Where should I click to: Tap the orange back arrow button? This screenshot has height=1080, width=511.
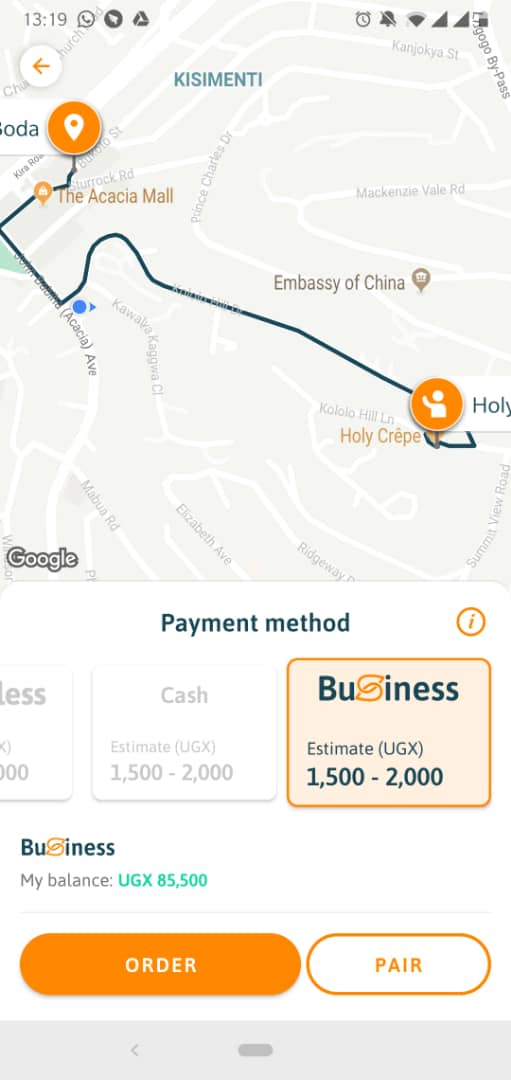tap(41, 66)
